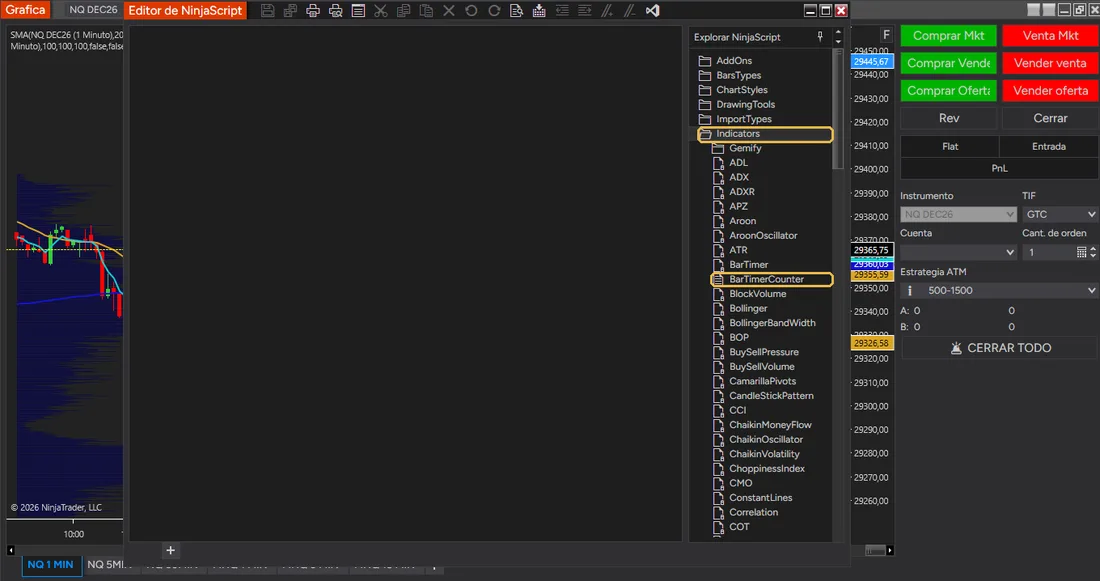Screen dimensions: 1100x581
Task: Expand the ChartStyles folder
Action: (742, 90)
